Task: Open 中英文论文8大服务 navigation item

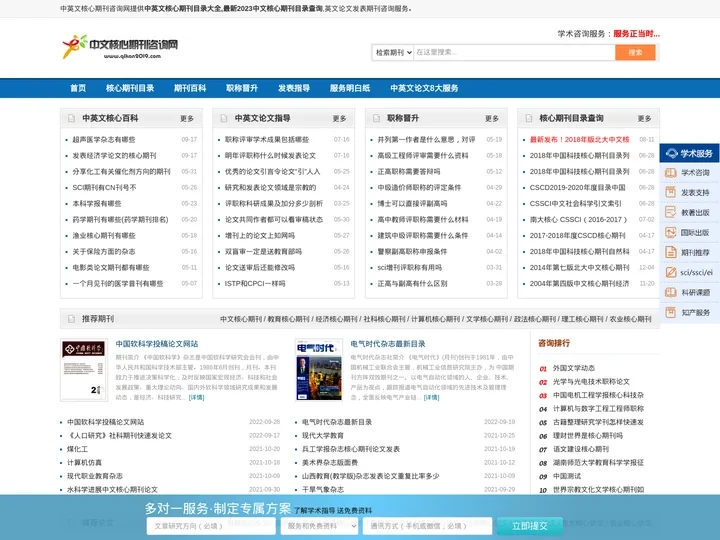Action: tap(424, 88)
